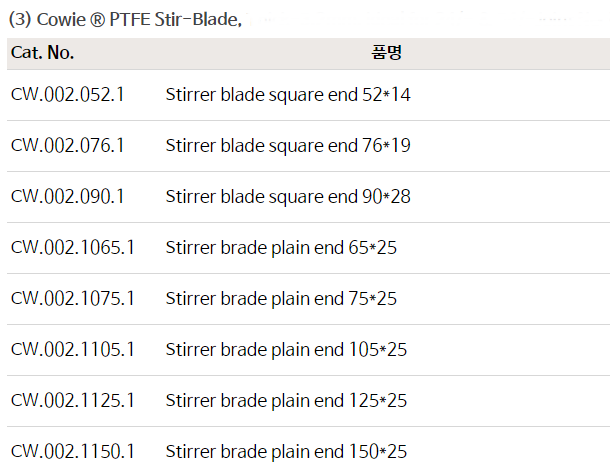610x471 pixels.
Task: Click catalog number CW.002.1065.1
Action: pyautogui.click(x=72, y=247)
